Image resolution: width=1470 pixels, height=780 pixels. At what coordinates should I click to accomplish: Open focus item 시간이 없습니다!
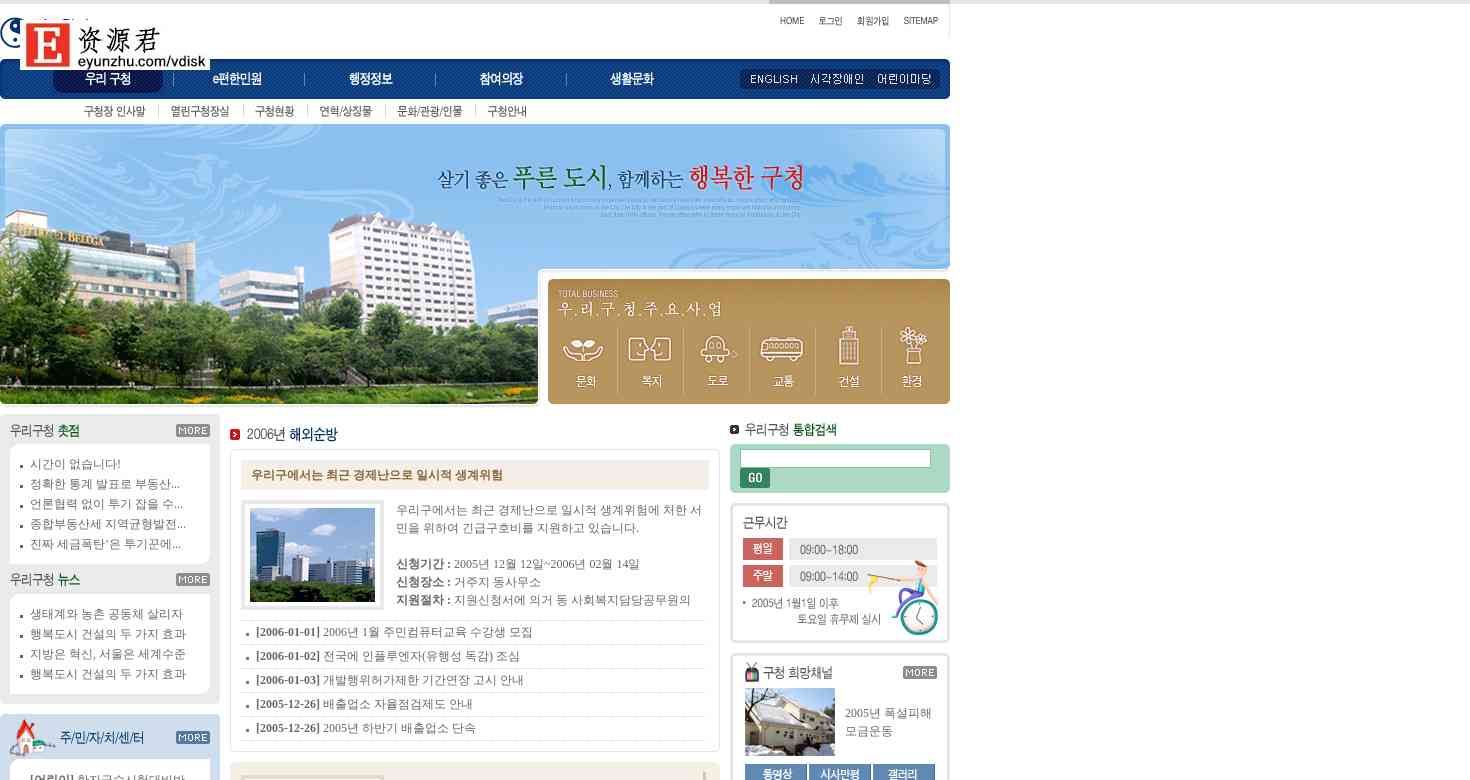pyautogui.click(x=75, y=464)
